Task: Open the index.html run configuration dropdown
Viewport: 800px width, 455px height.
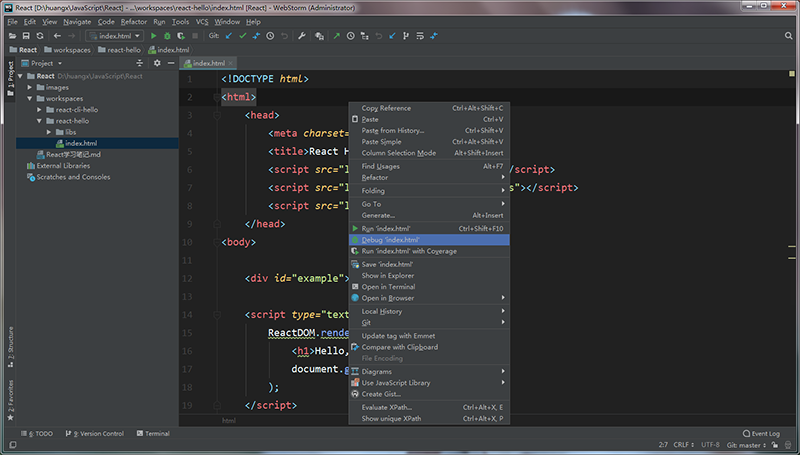Action: click(x=114, y=36)
